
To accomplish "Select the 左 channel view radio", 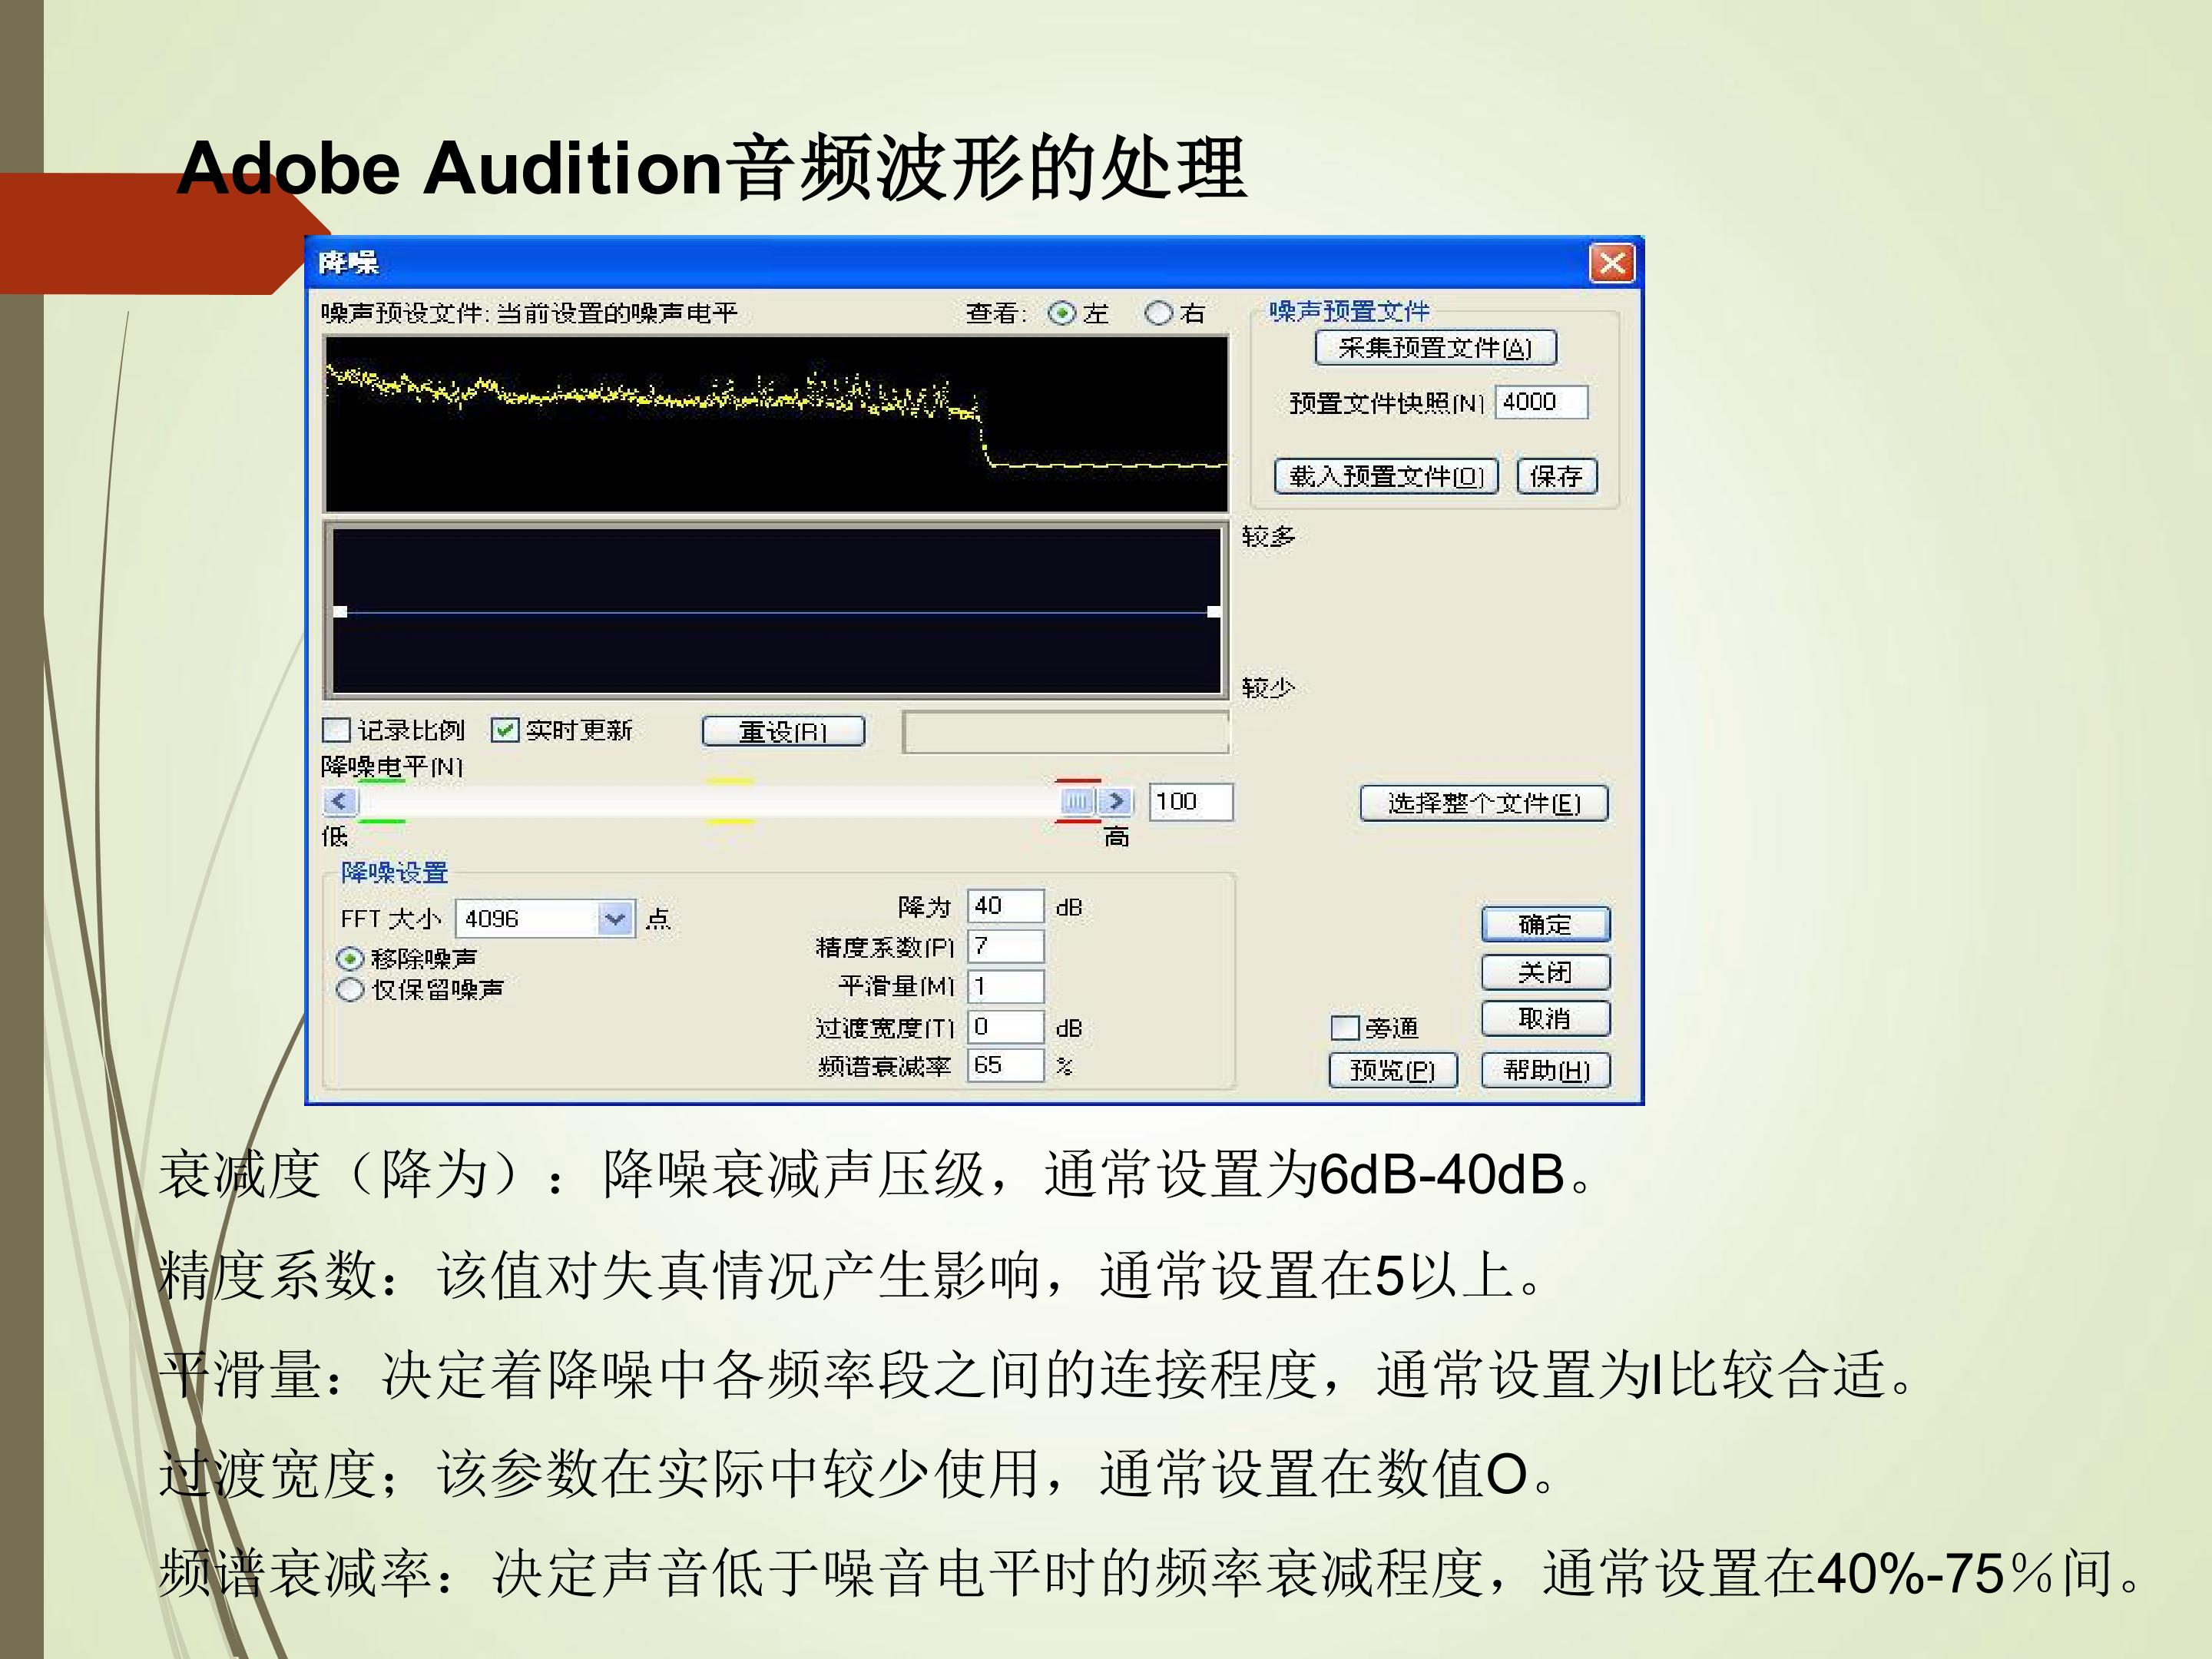I will point(1061,313).
